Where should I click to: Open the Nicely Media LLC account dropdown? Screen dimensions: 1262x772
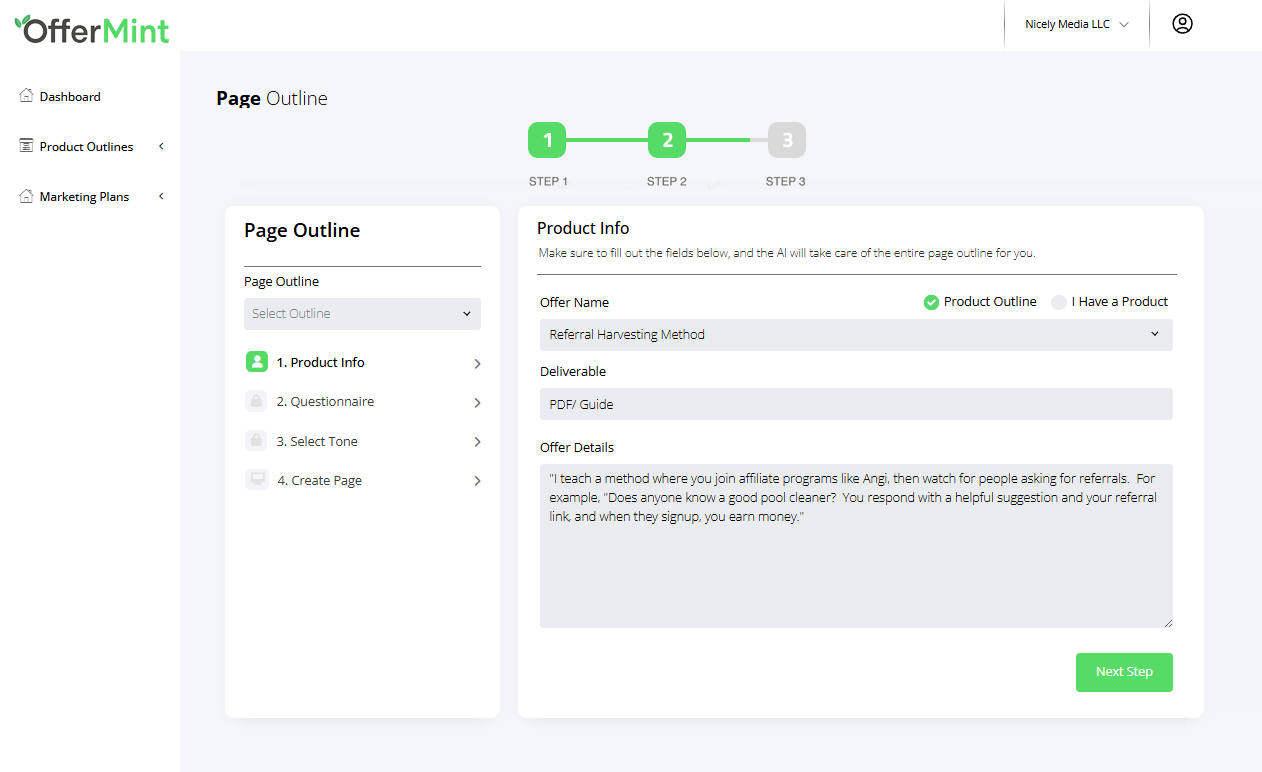(x=1076, y=25)
